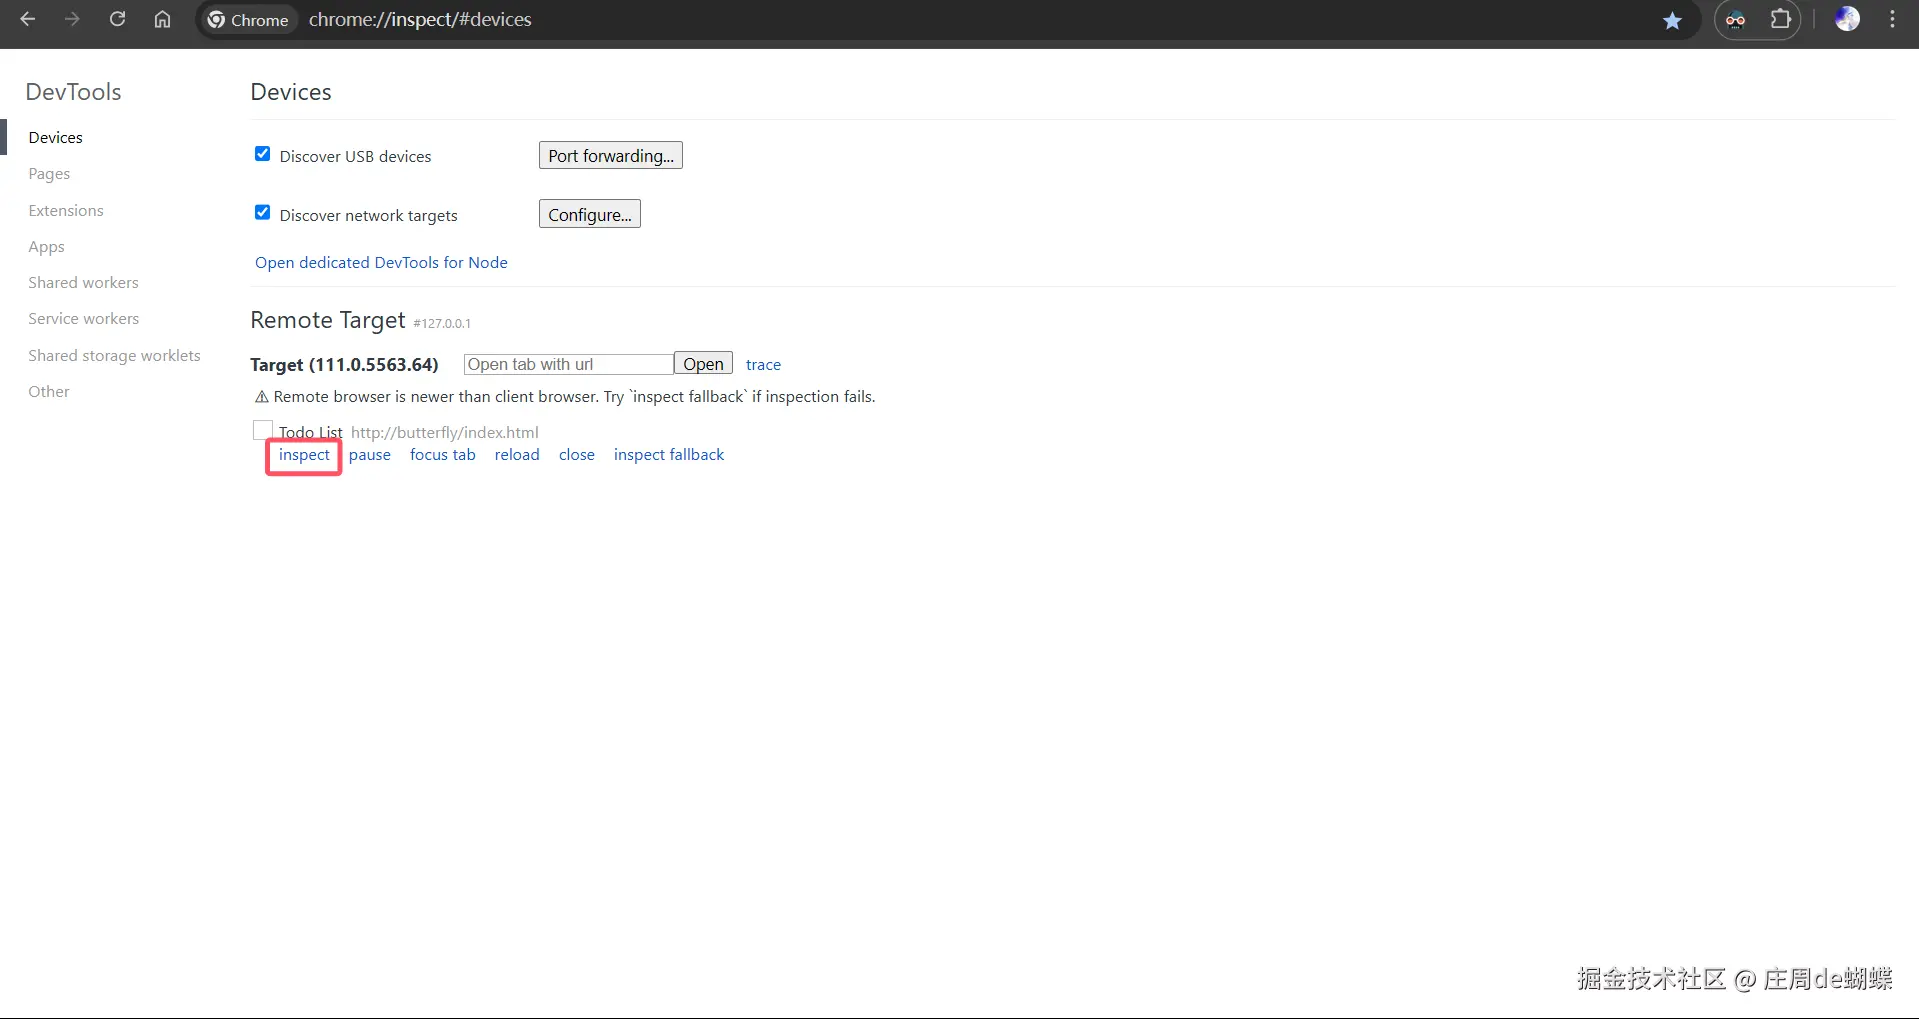Reload the page with the refresh icon

tap(117, 19)
